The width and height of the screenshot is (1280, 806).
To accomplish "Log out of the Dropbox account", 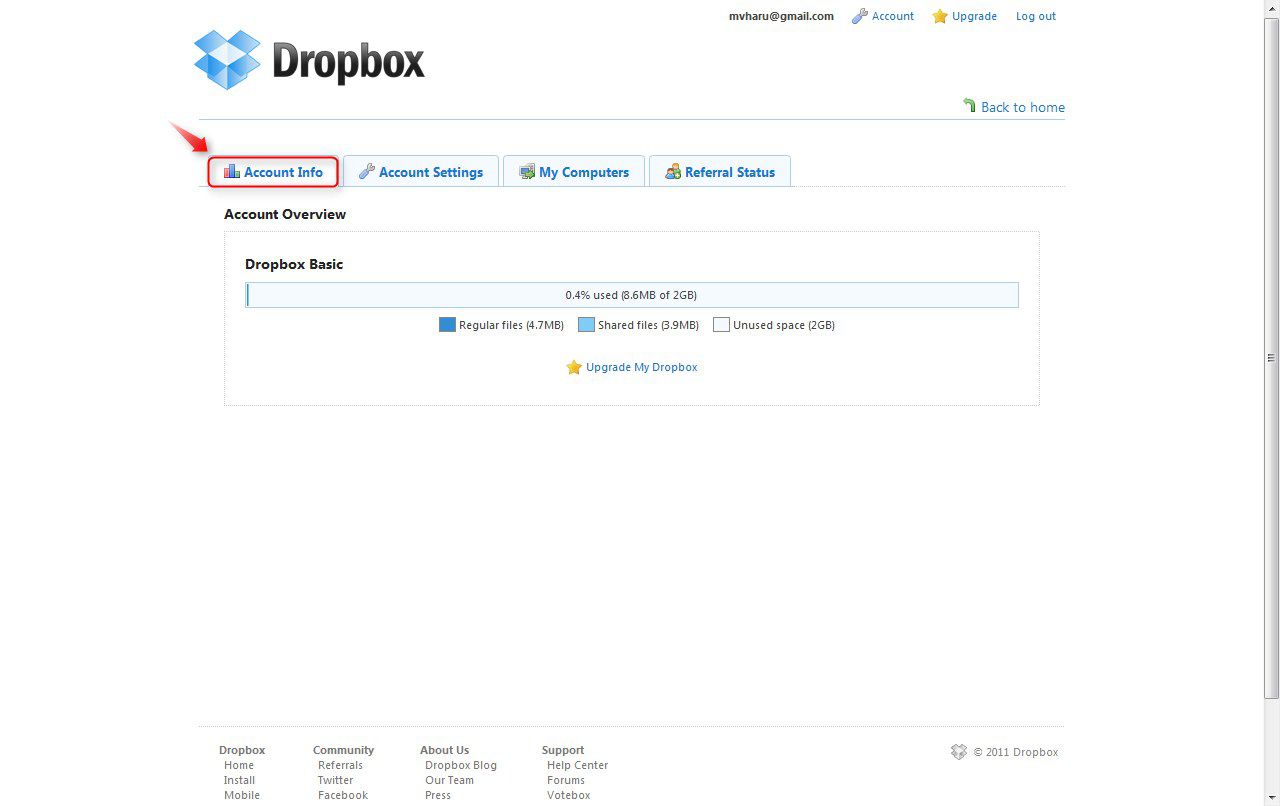I will [x=1036, y=16].
